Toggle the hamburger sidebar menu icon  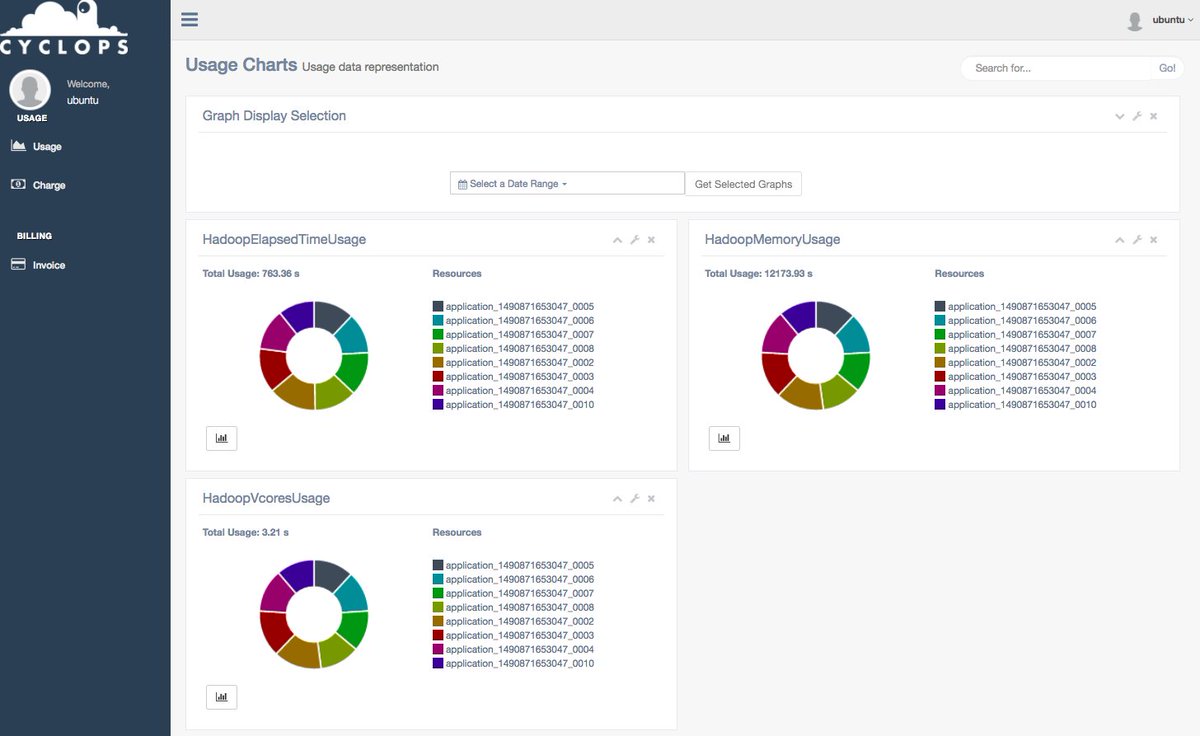(x=189, y=19)
